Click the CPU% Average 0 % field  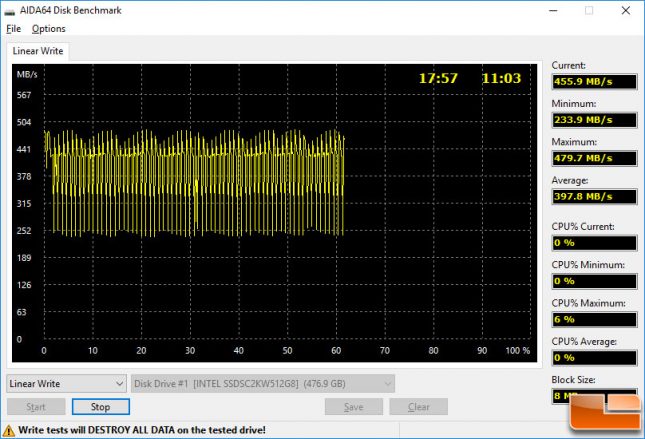pyautogui.click(x=594, y=358)
